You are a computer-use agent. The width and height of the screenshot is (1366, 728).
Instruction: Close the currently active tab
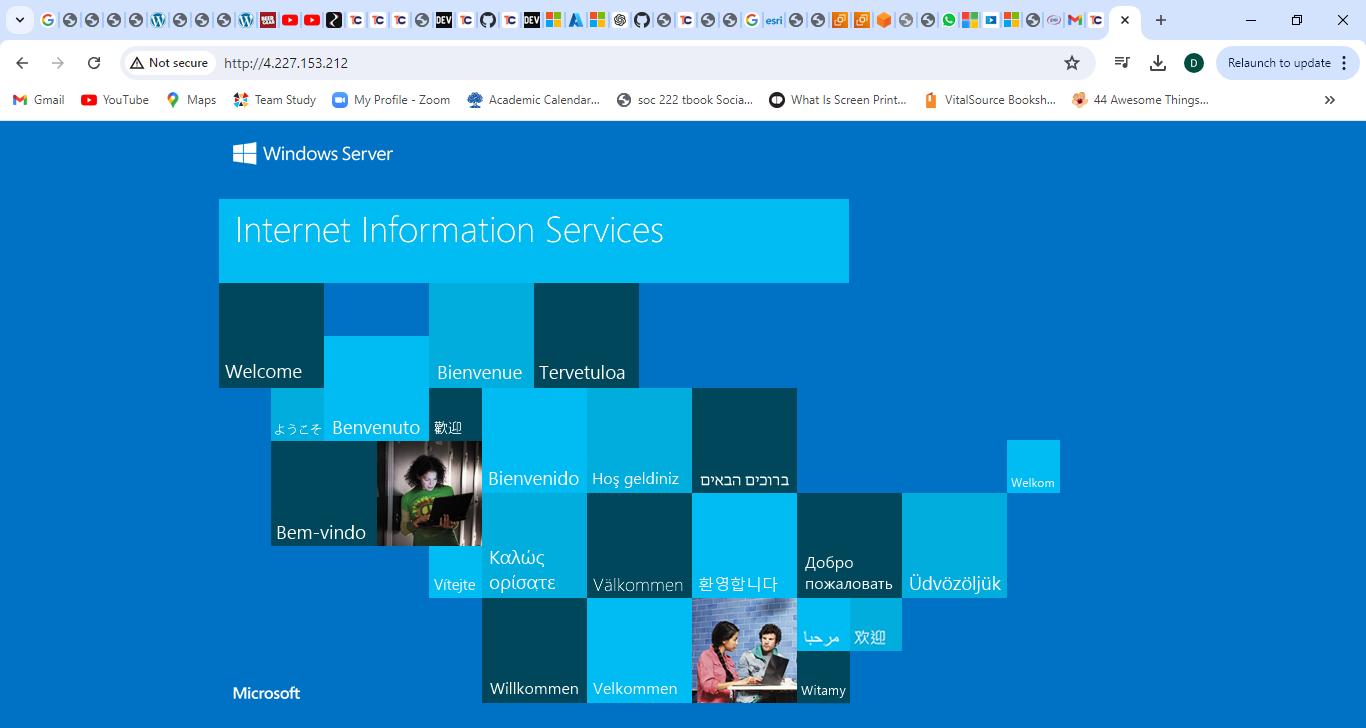(1125, 20)
